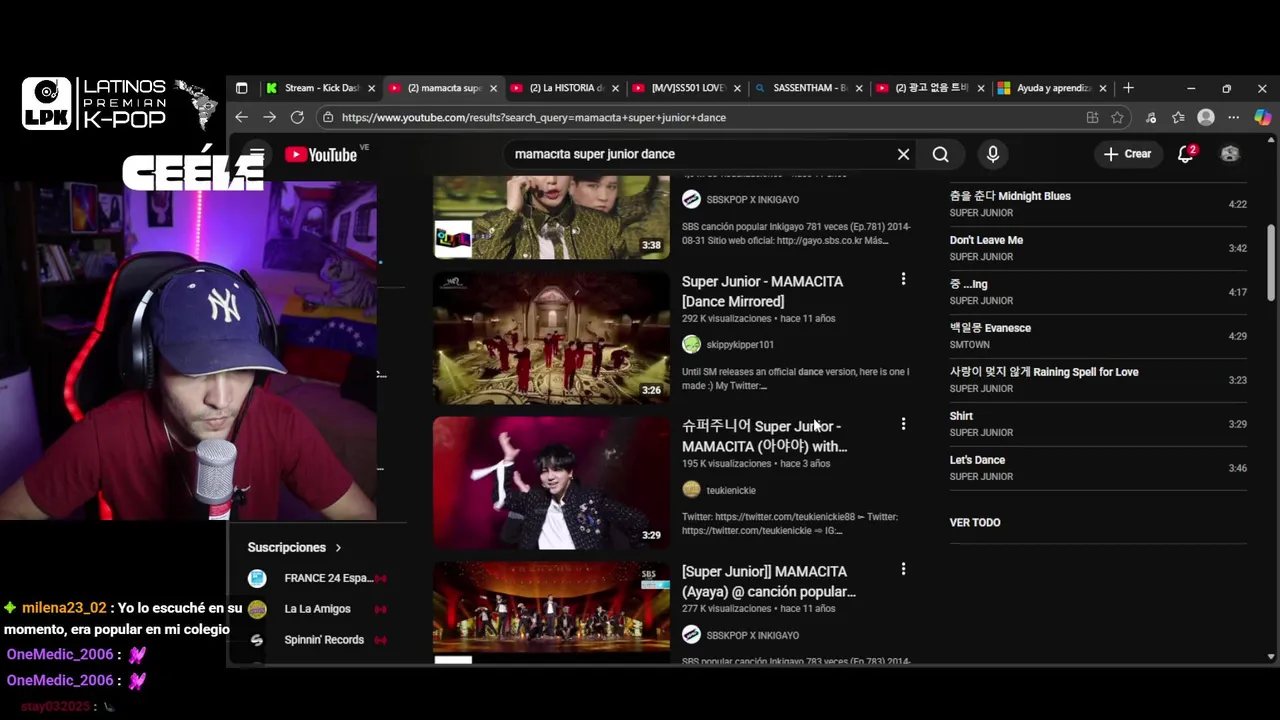Close the mamacita super junior tab
Viewport: 1280px width, 720px height.
[493, 88]
